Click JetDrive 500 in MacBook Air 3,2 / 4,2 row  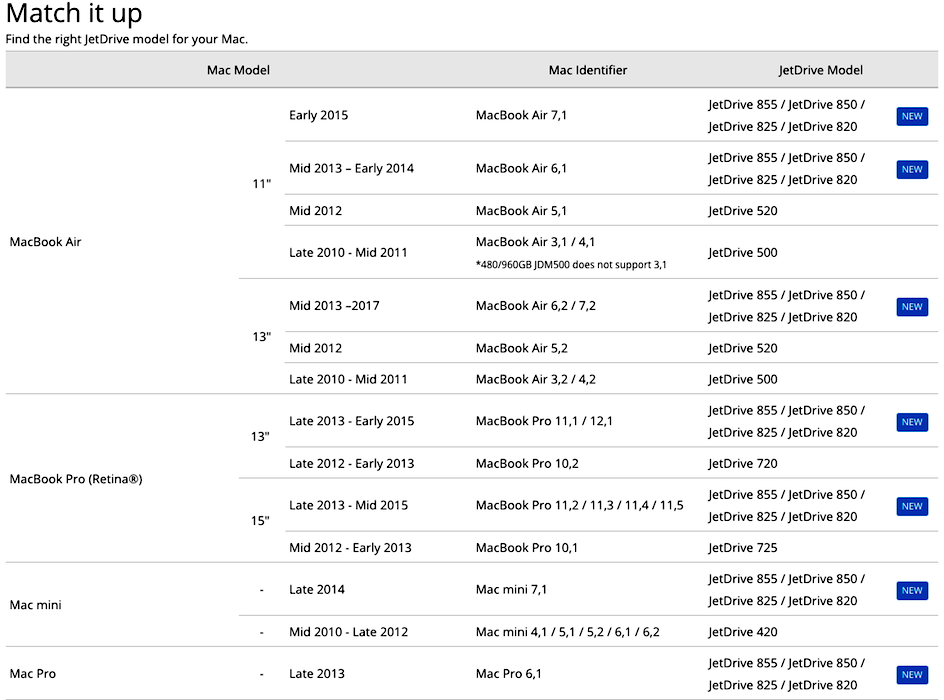742,379
